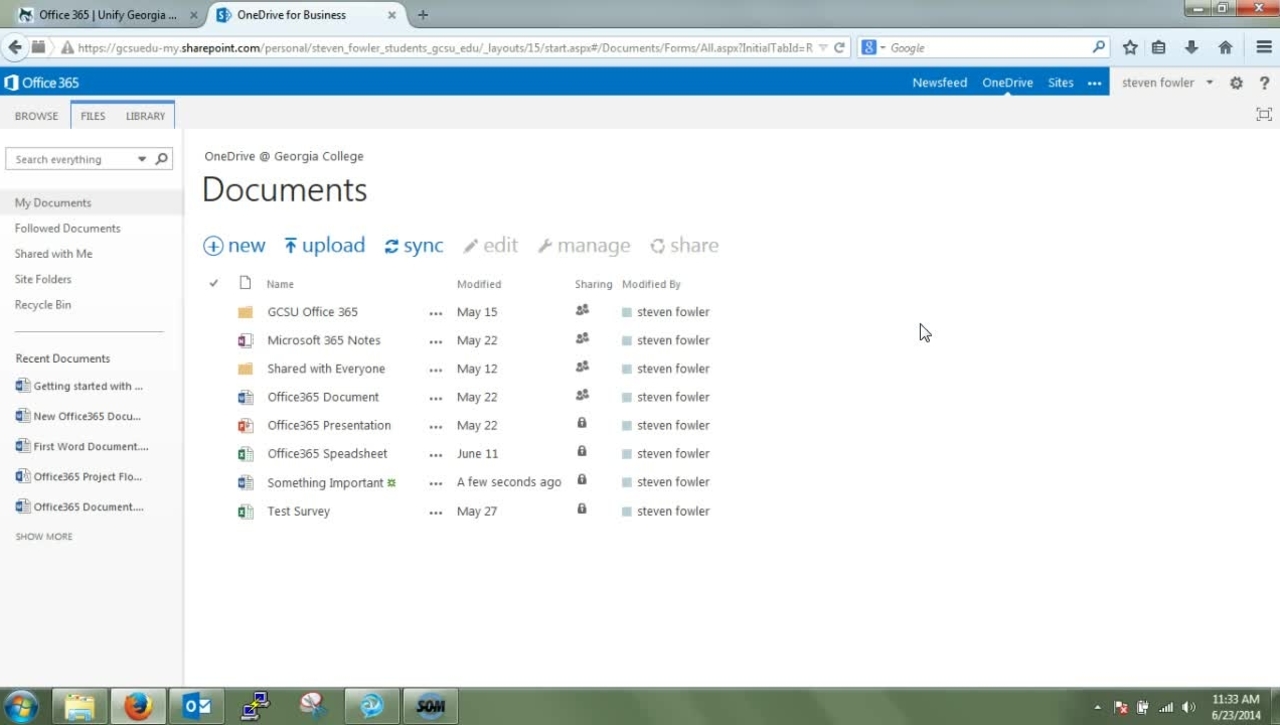The width and height of the screenshot is (1280, 725).
Task: Open Sites in the Office 365 bar
Action: pos(1061,83)
